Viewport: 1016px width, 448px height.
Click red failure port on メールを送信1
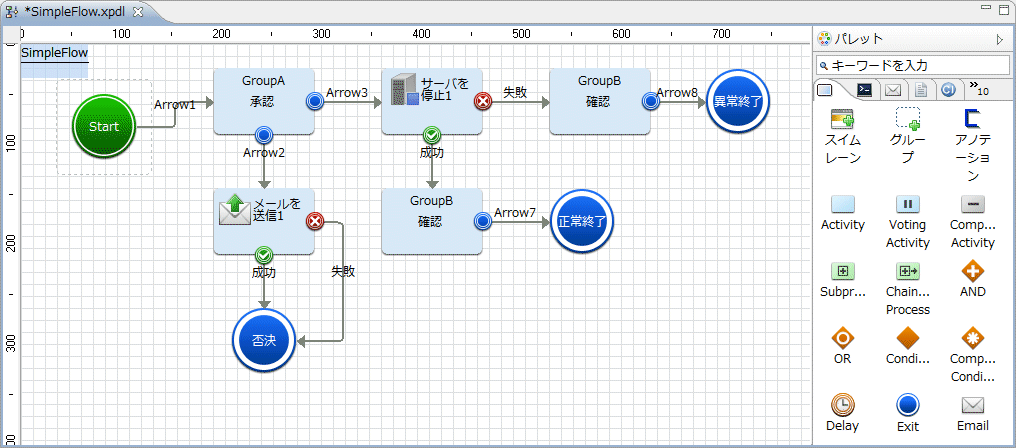pos(315,221)
